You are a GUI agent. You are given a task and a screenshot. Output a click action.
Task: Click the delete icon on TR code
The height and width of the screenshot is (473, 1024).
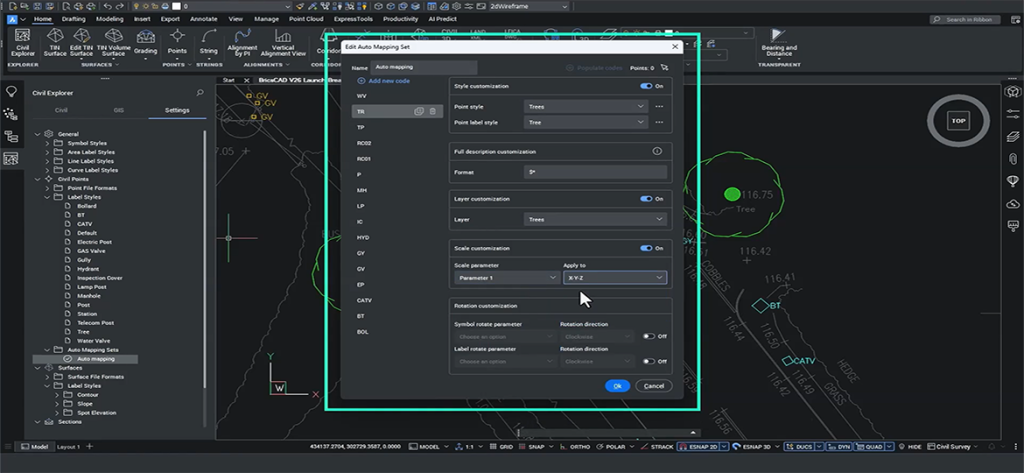point(433,111)
